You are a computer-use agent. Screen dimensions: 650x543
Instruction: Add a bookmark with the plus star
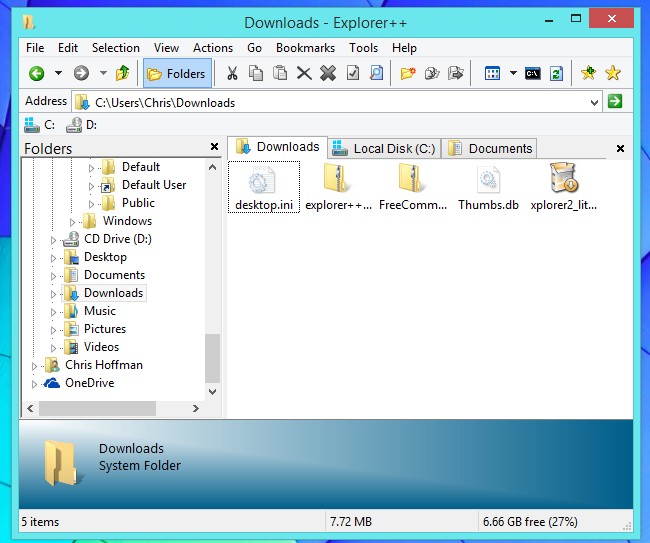coord(588,73)
